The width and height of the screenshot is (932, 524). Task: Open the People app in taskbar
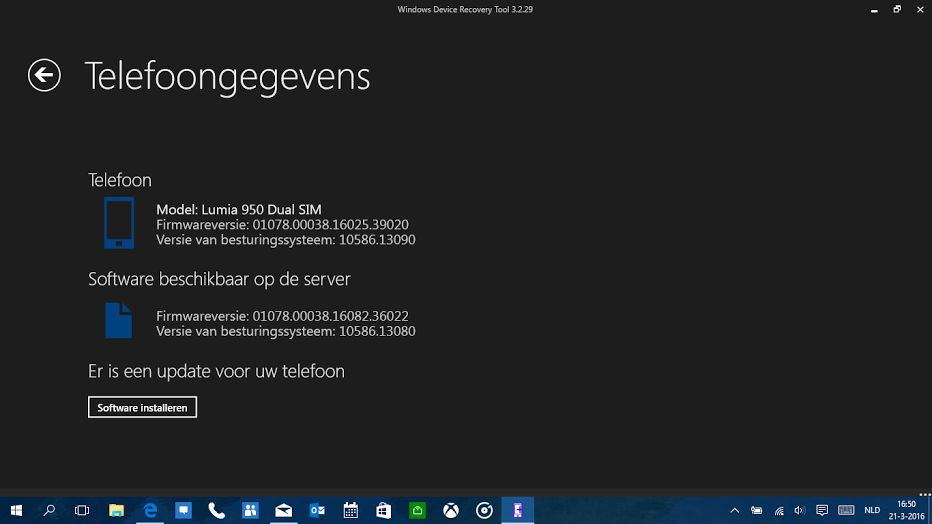click(250, 510)
